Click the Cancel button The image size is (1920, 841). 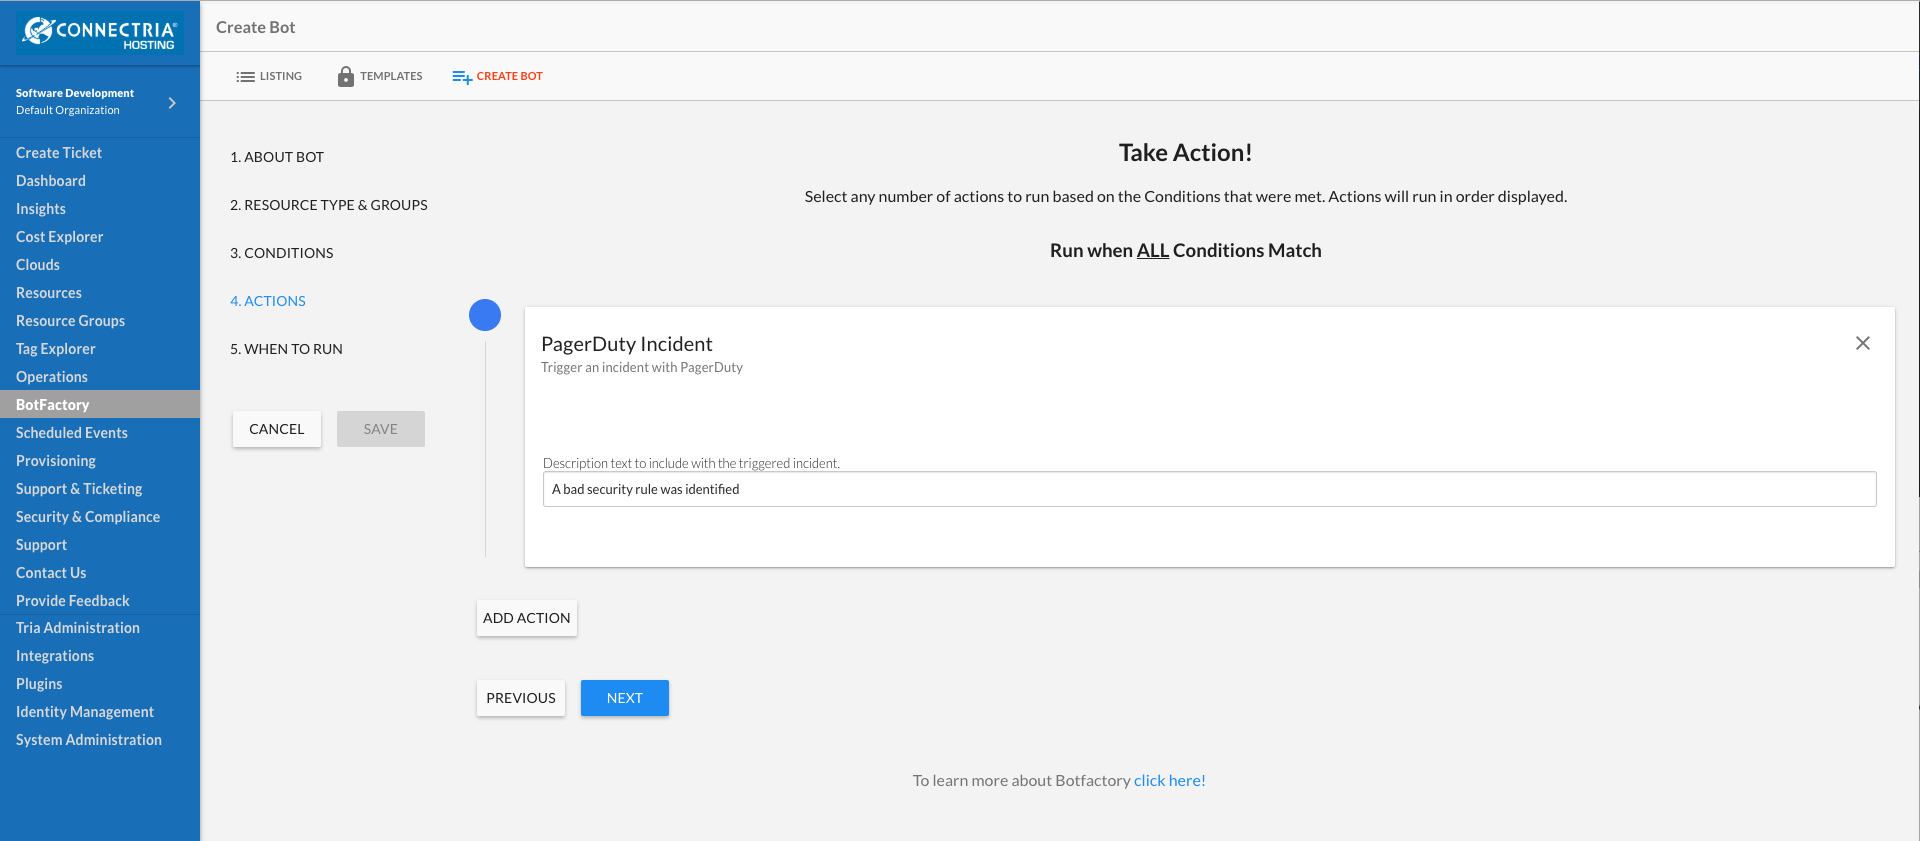point(277,429)
